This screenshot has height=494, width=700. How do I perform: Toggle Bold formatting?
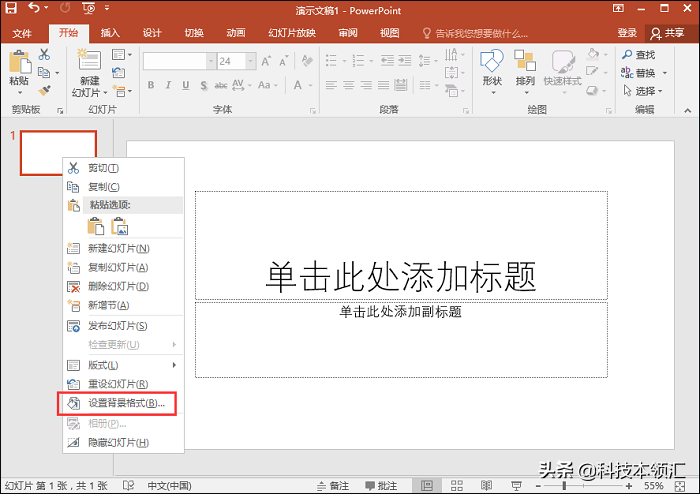[x=151, y=85]
